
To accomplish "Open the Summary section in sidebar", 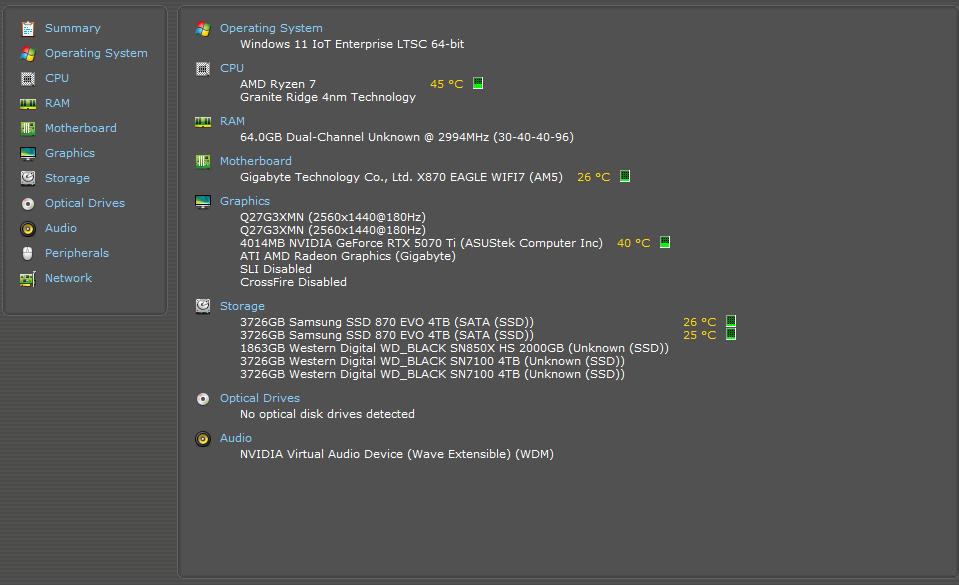I will click(x=73, y=28).
